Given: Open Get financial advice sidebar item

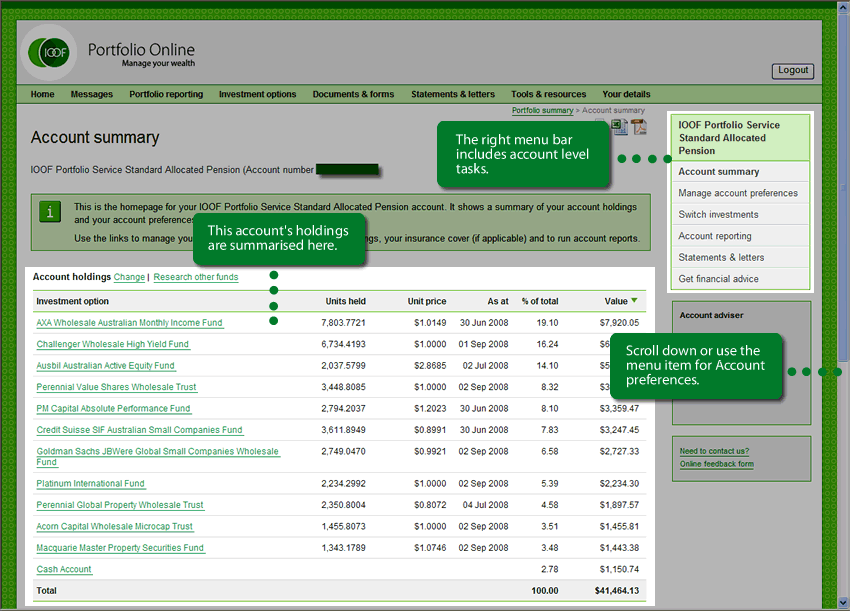Looking at the screenshot, I should point(718,279).
